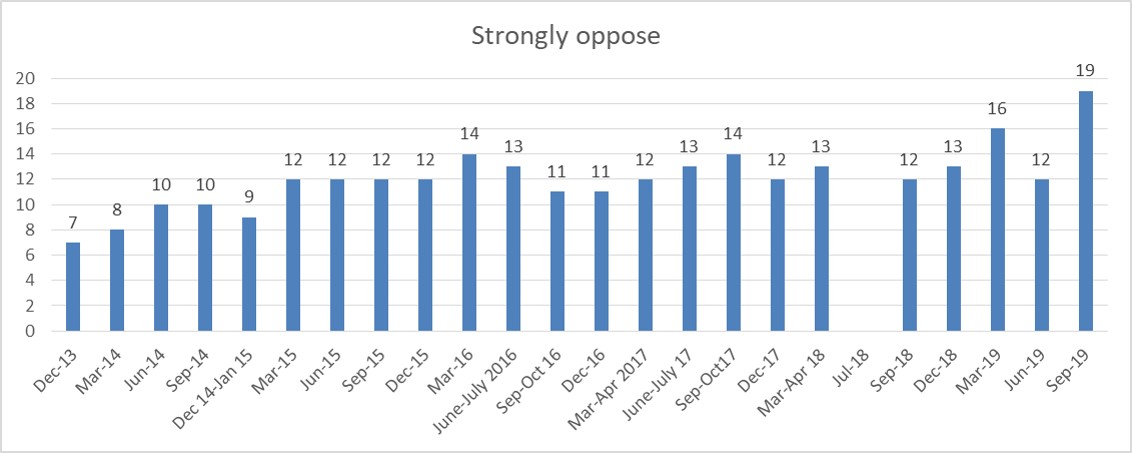Select the data label "7"
1132x453 pixels.
point(73,223)
